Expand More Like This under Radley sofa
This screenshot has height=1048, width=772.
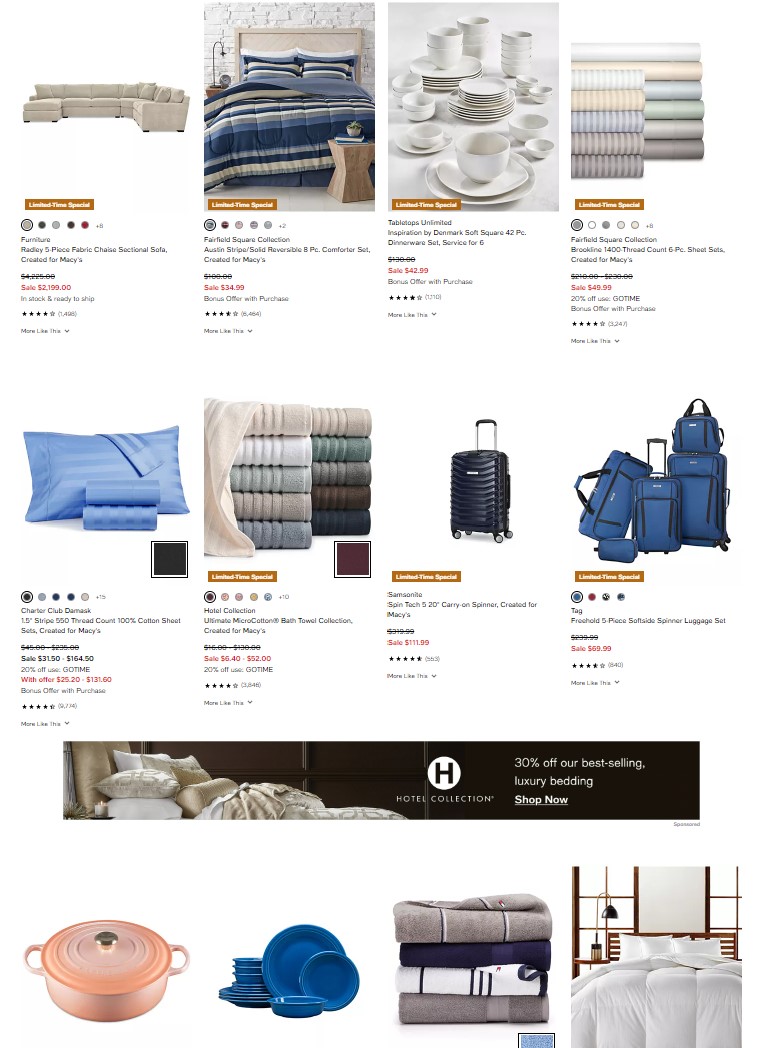(45, 331)
